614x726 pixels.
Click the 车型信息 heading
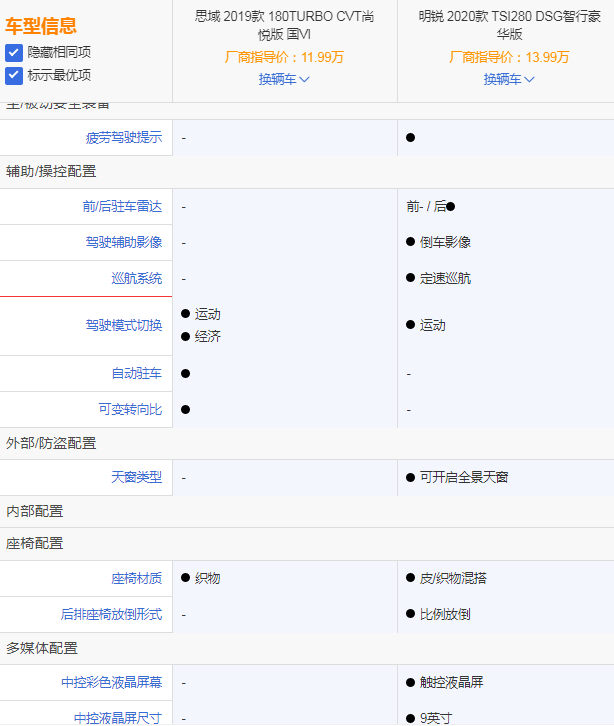coord(41,26)
